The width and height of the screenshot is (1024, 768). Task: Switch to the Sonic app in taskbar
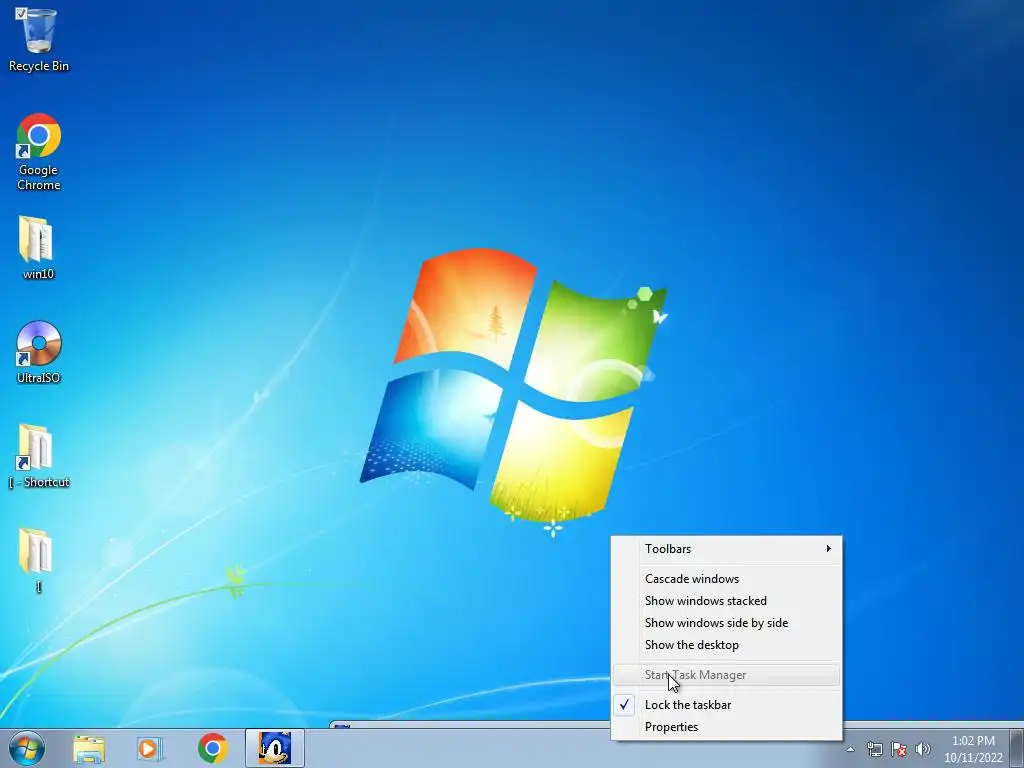[275, 748]
